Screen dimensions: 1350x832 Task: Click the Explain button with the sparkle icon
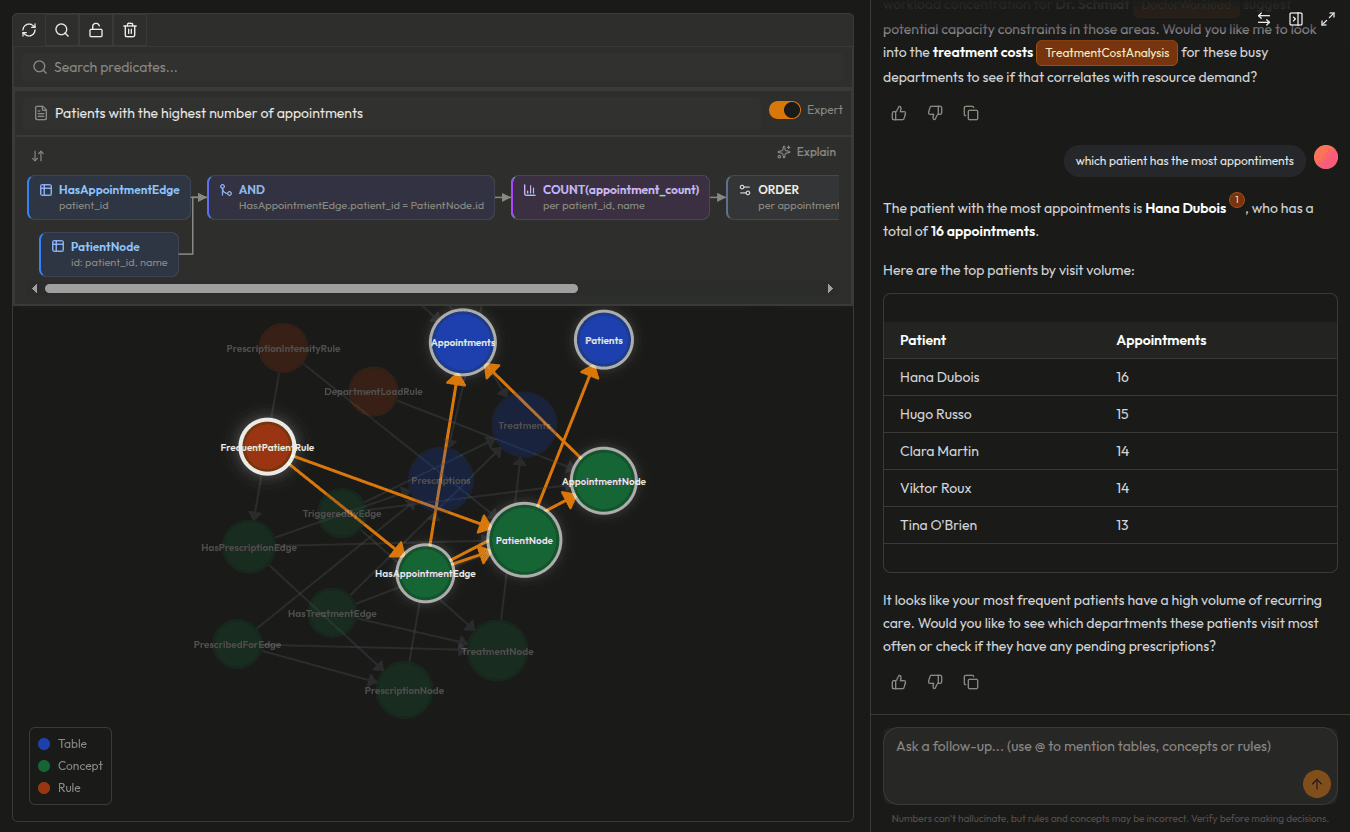pos(806,151)
